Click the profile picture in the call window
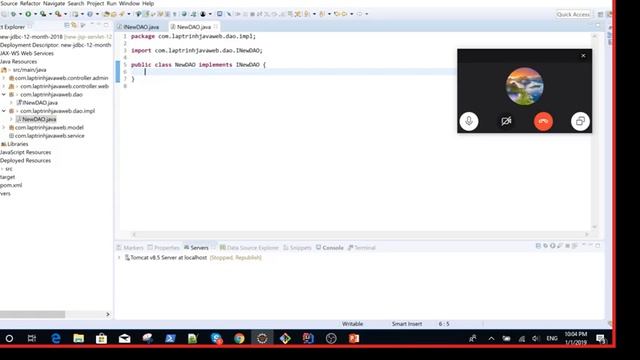640x360 pixels. pos(524,86)
